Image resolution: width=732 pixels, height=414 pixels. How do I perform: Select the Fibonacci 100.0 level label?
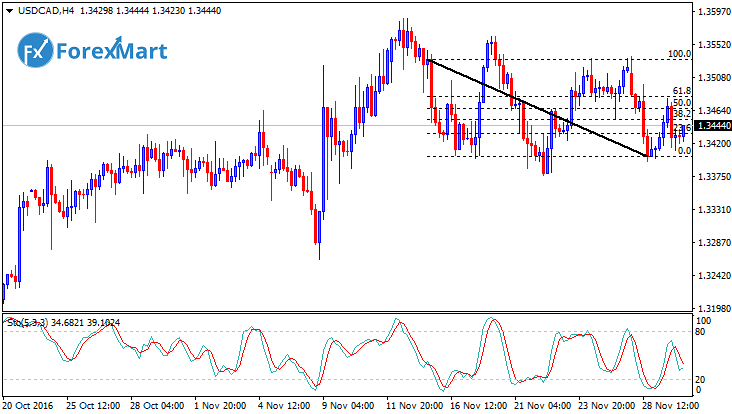point(679,54)
